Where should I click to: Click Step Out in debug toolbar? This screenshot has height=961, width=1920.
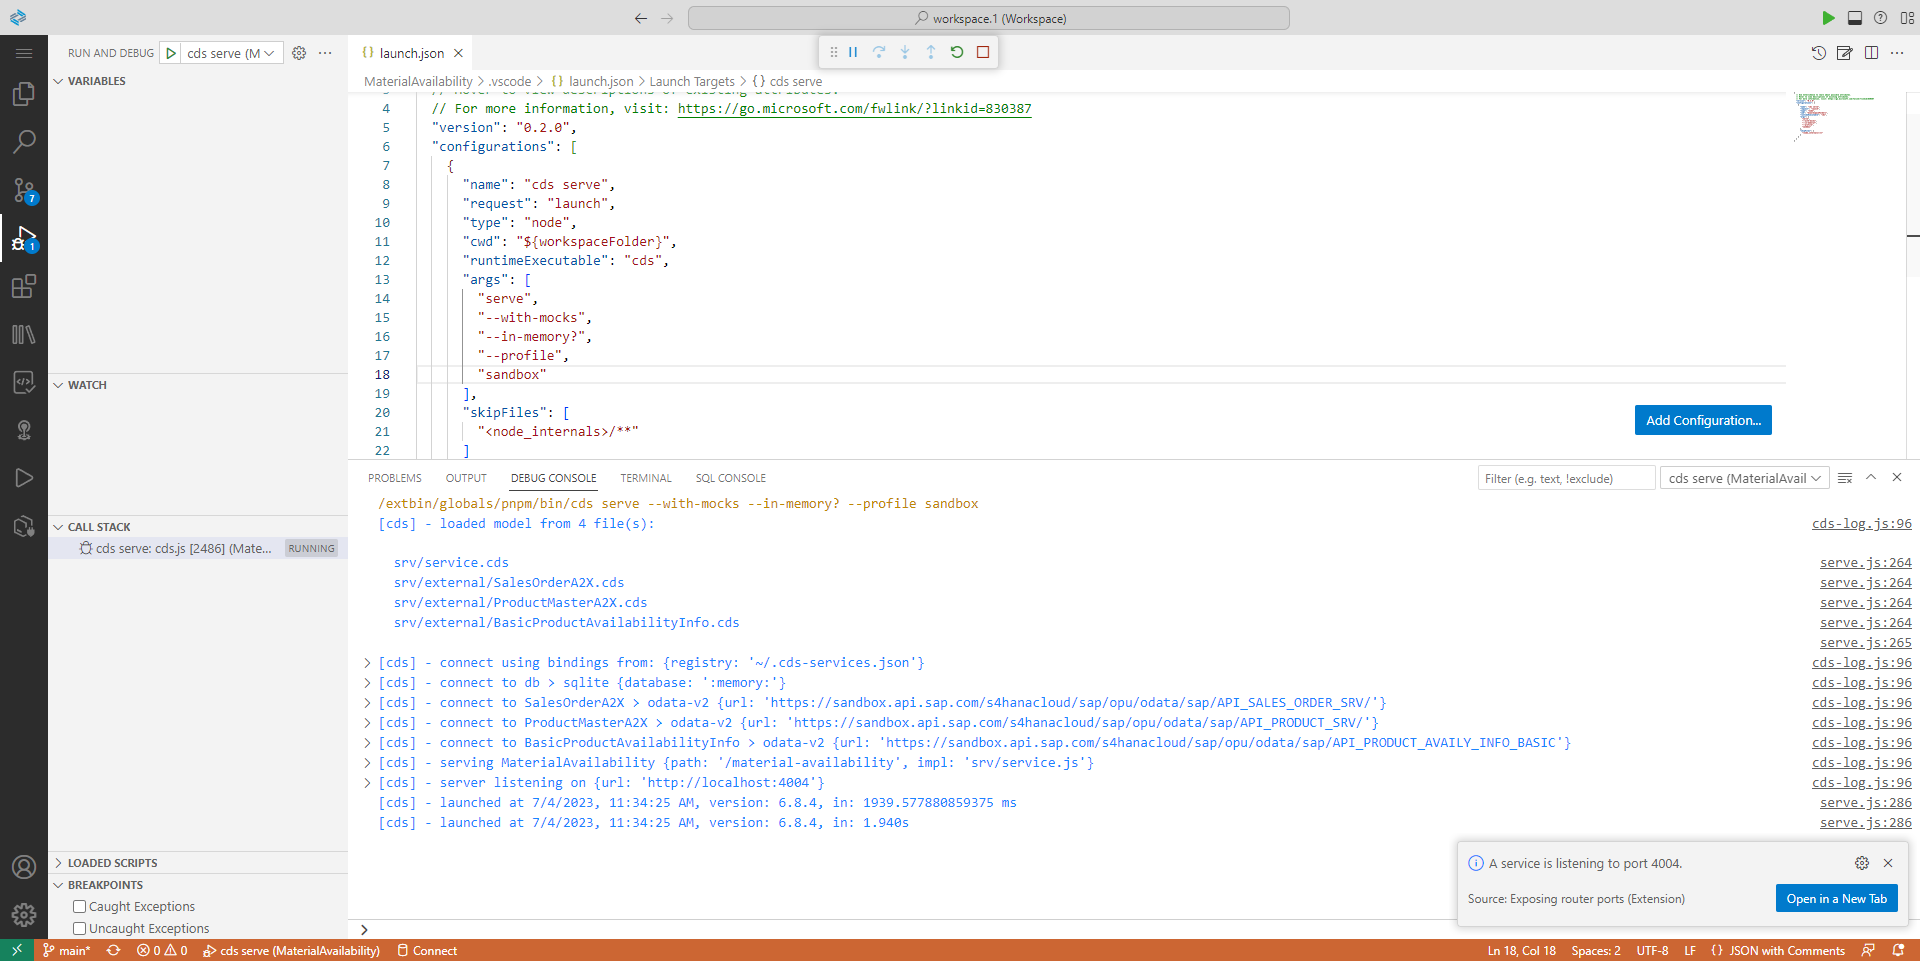tap(931, 52)
